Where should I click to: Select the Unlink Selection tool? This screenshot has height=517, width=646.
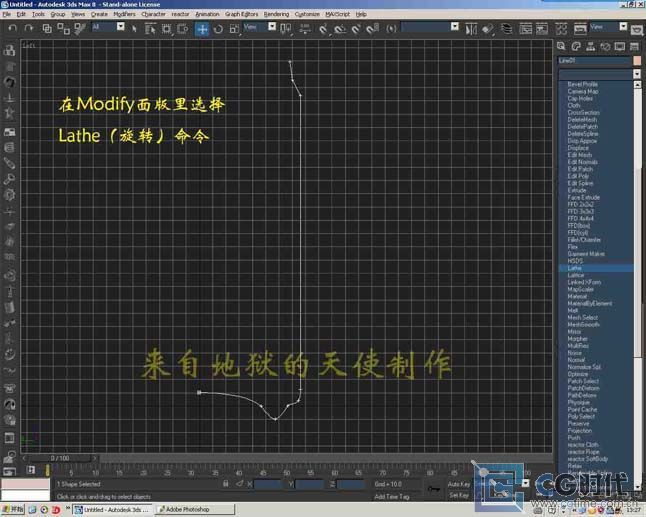(63, 28)
